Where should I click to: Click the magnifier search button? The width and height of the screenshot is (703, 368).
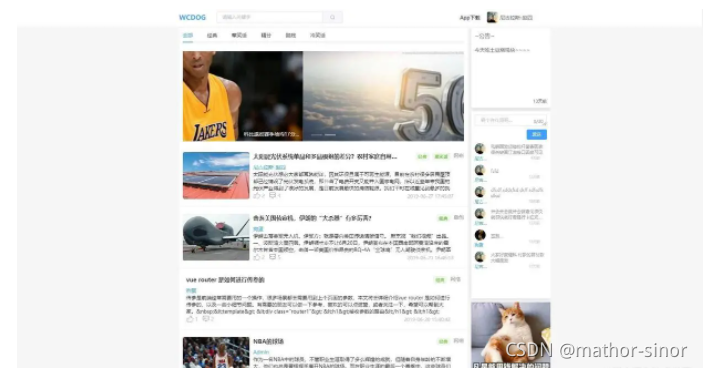tap(332, 17)
